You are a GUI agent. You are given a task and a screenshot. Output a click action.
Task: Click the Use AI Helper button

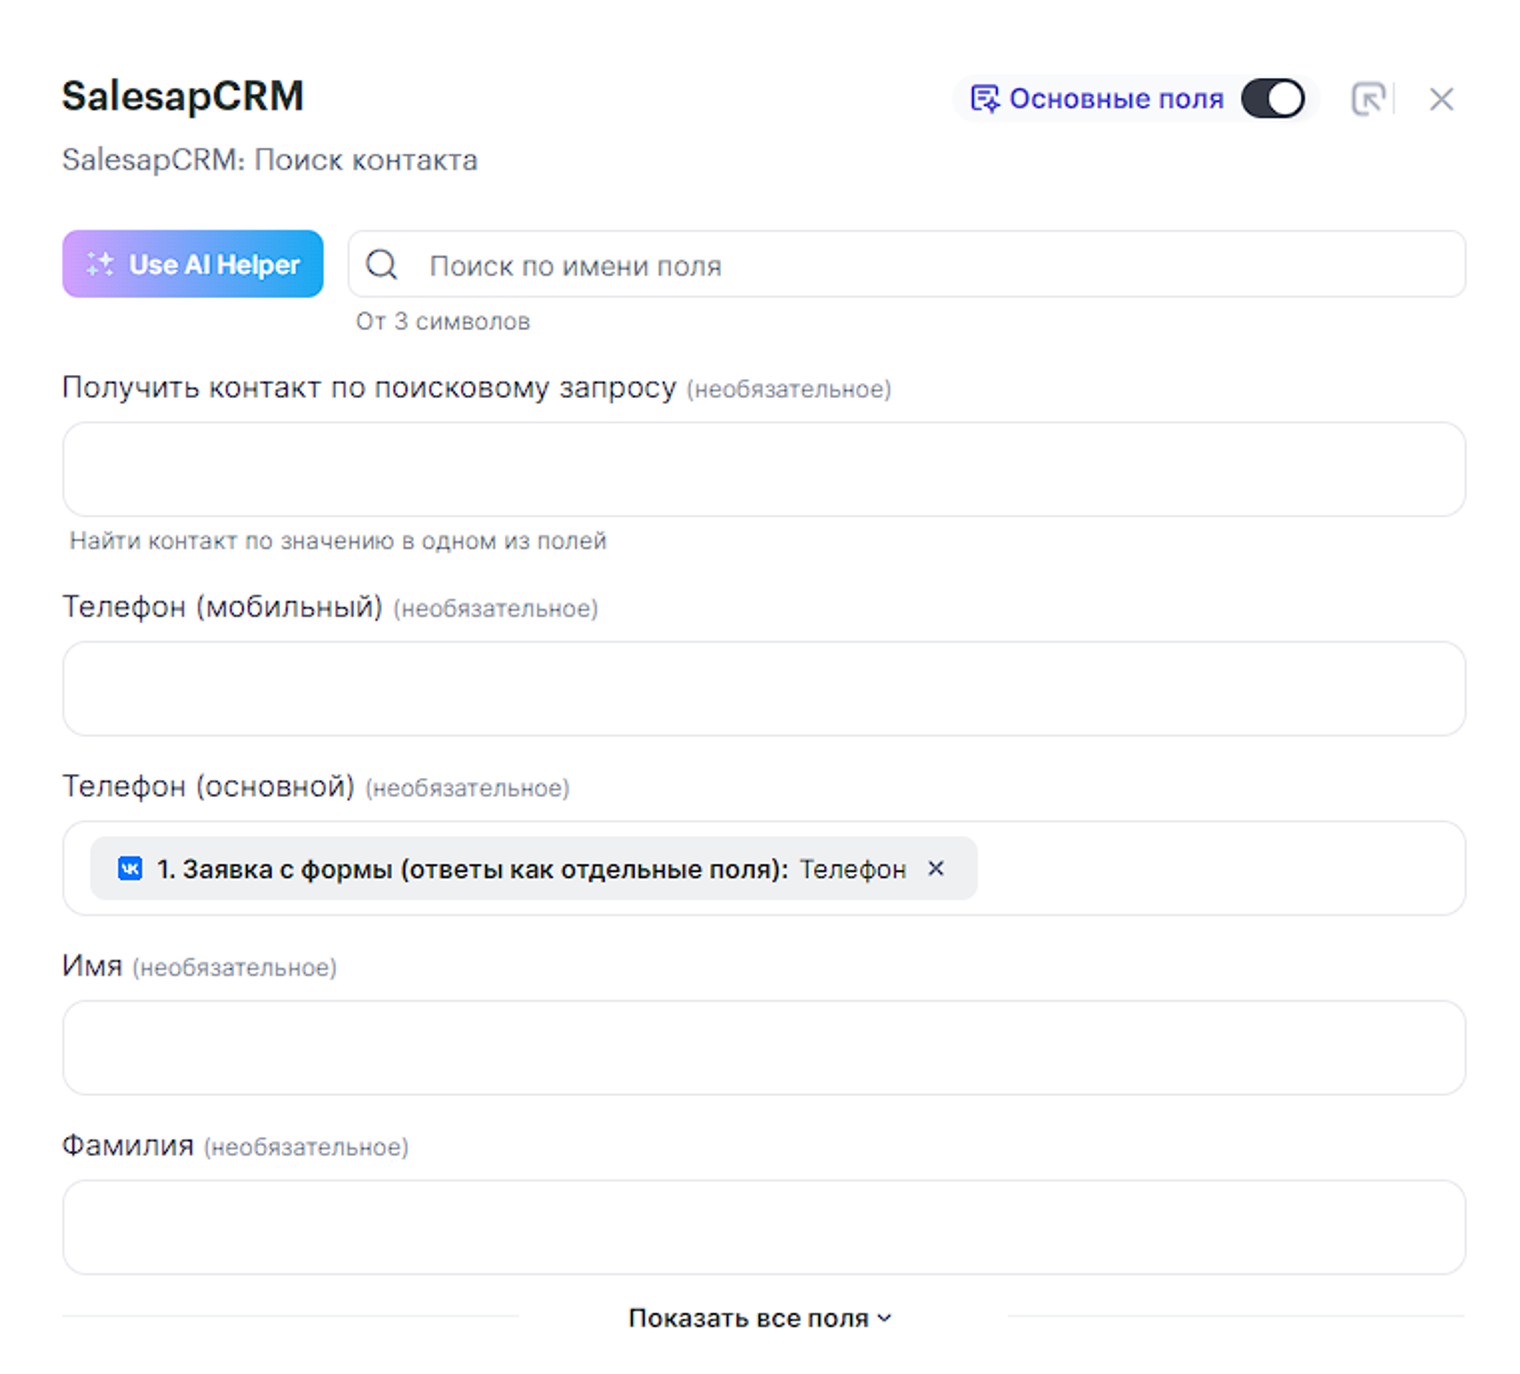[192, 264]
